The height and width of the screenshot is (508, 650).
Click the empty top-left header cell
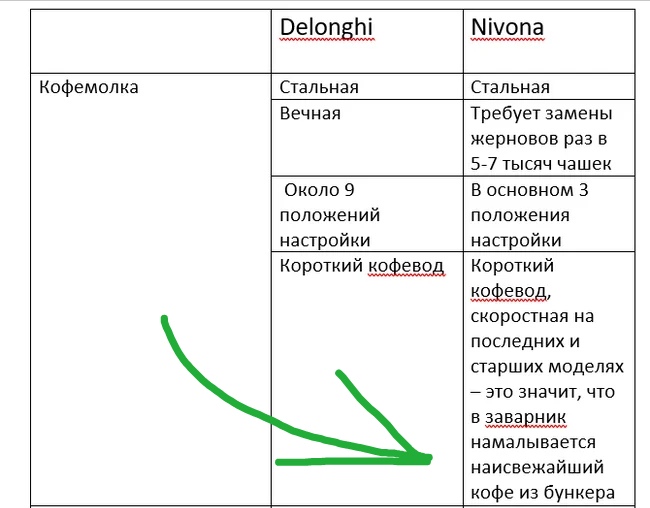pyautogui.click(x=151, y=41)
